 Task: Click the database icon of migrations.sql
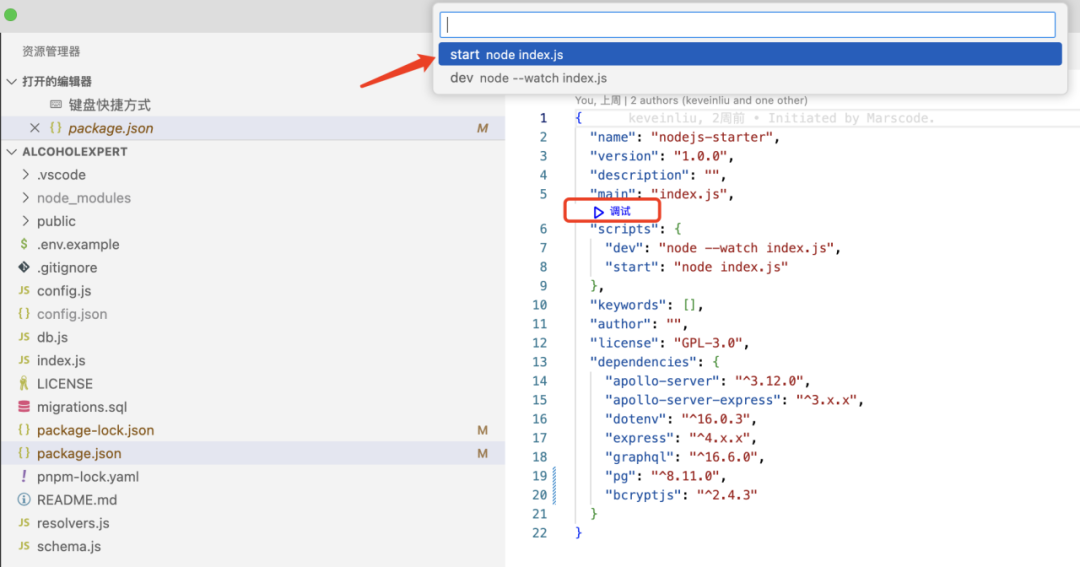click(24, 407)
